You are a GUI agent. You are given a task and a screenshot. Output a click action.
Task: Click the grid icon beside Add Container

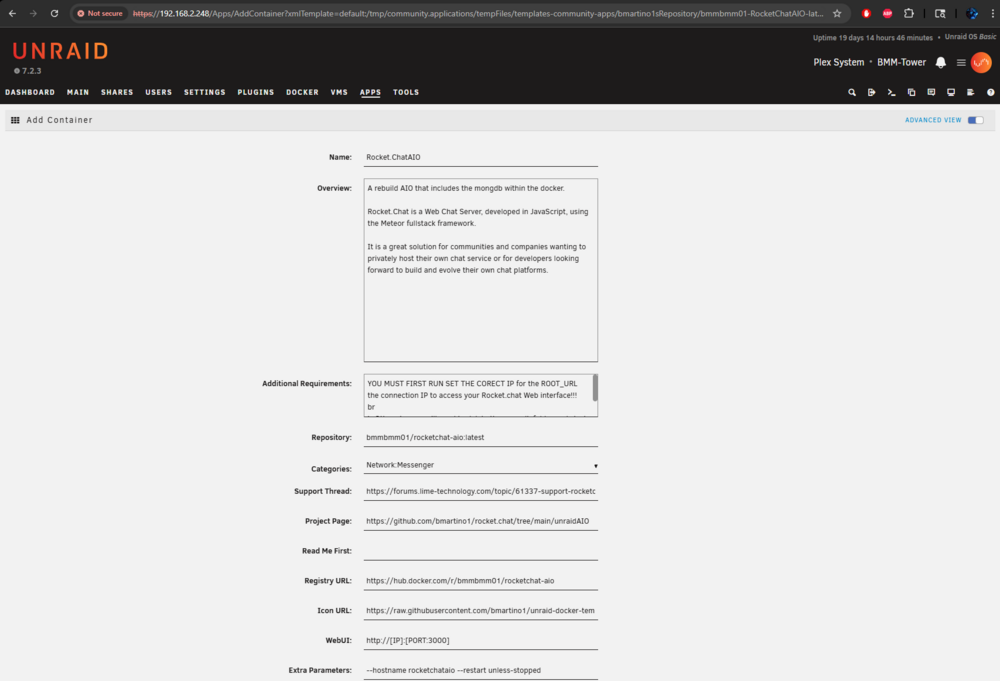15,120
